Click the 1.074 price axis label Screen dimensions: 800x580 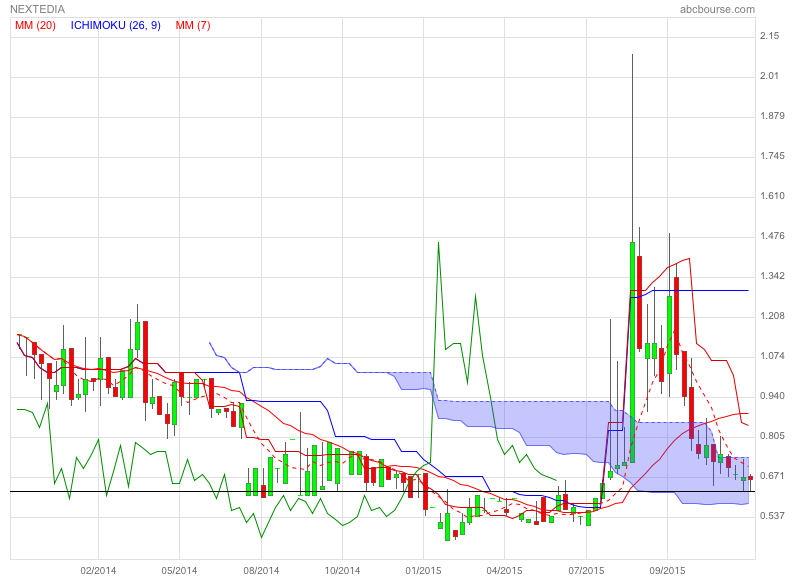point(772,356)
